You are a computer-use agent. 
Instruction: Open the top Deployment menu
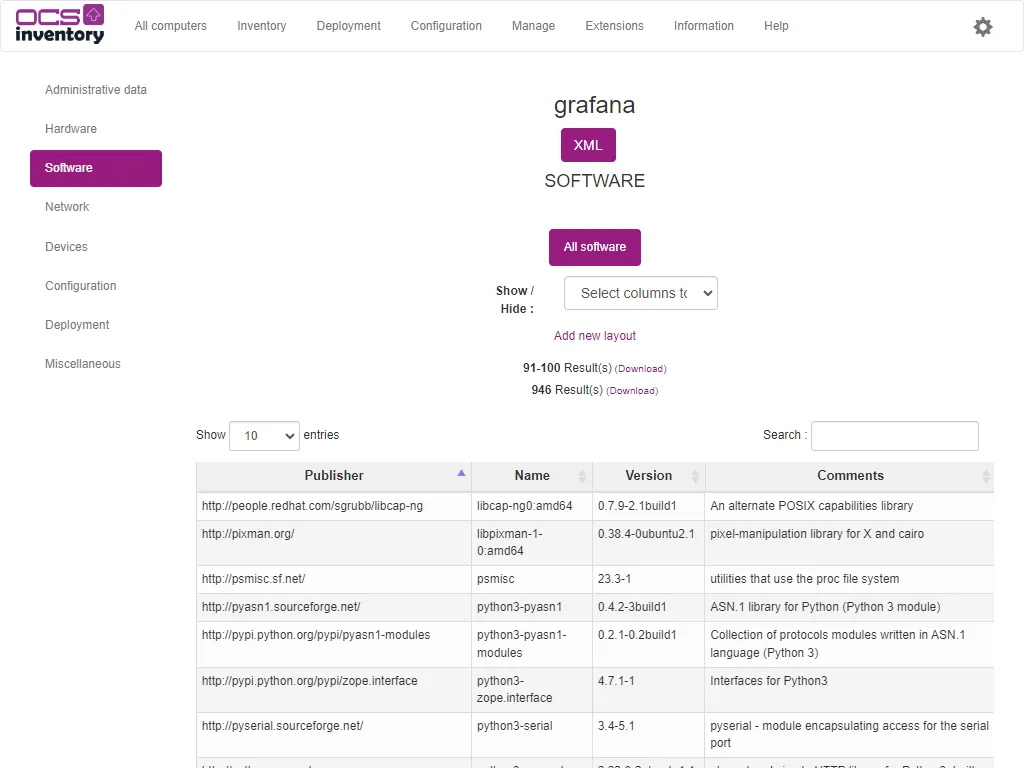click(x=348, y=26)
